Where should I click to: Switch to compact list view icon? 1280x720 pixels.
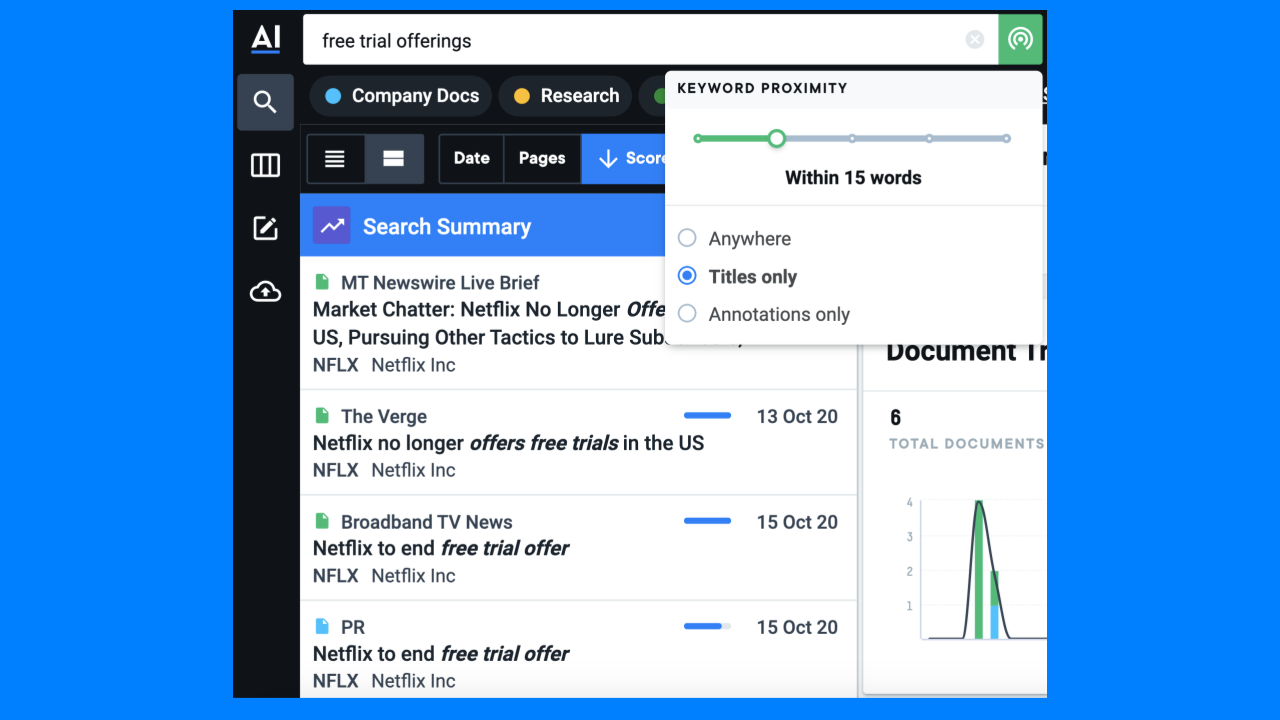(x=335, y=159)
